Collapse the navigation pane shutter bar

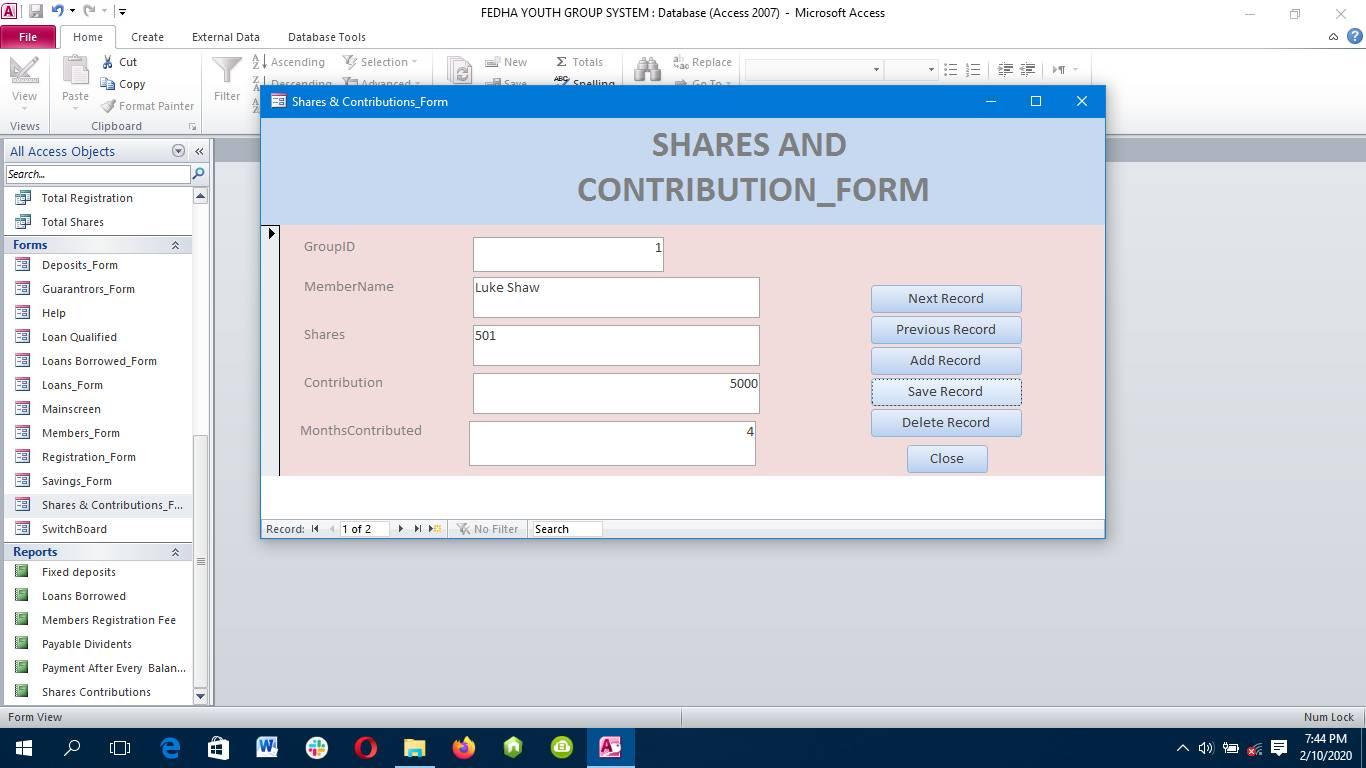click(199, 151)
